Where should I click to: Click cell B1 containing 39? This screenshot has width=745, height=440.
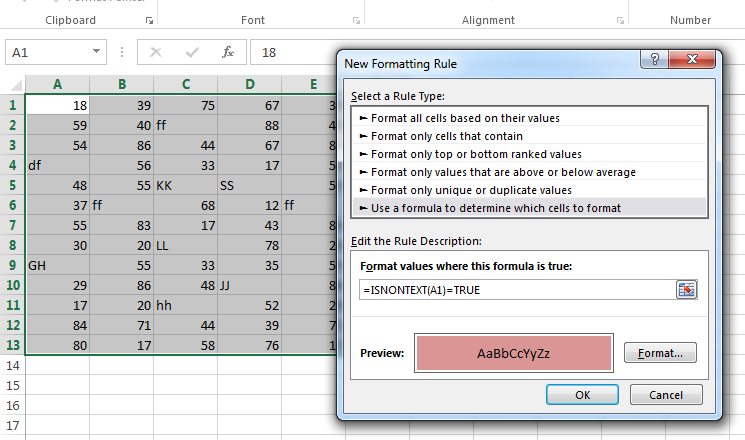pyautogui.click(x=122, y=105)
